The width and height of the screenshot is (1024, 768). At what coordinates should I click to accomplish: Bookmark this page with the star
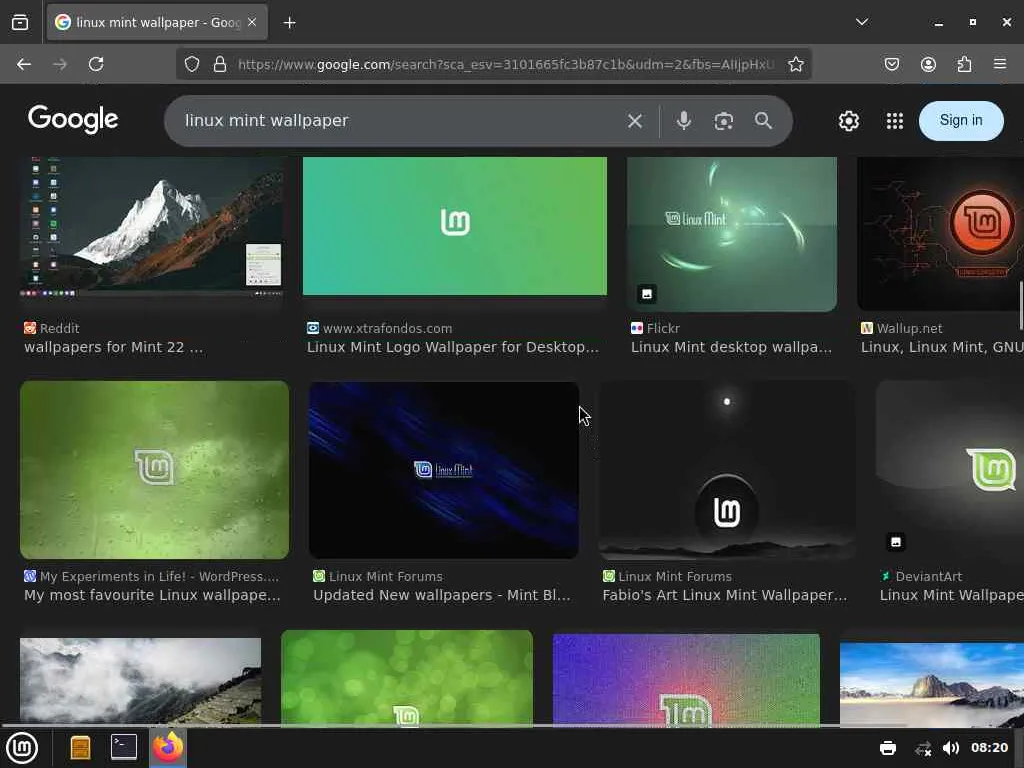tap(795, 64)
